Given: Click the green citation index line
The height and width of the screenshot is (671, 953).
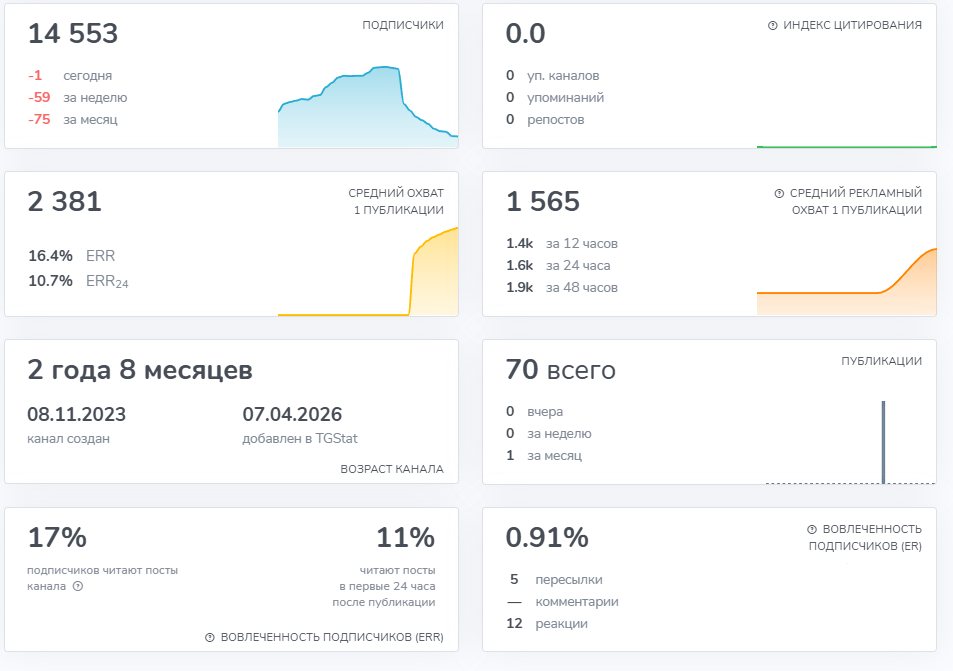Looking at the screenshot, I should [847, 146].
